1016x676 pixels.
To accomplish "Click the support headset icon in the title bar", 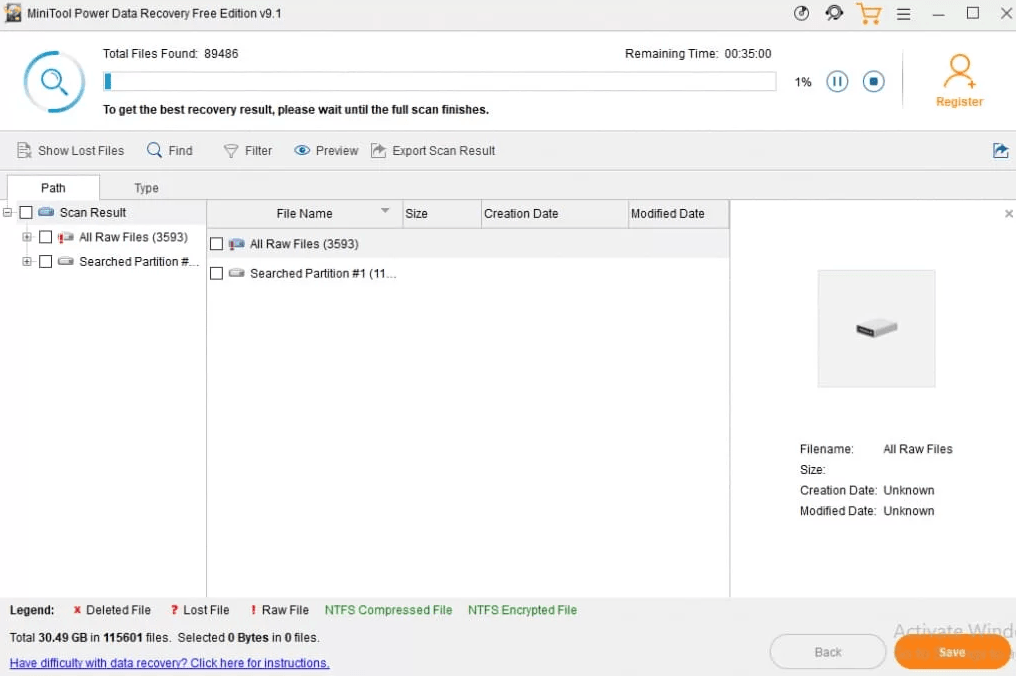I will (x=834, y=13).
